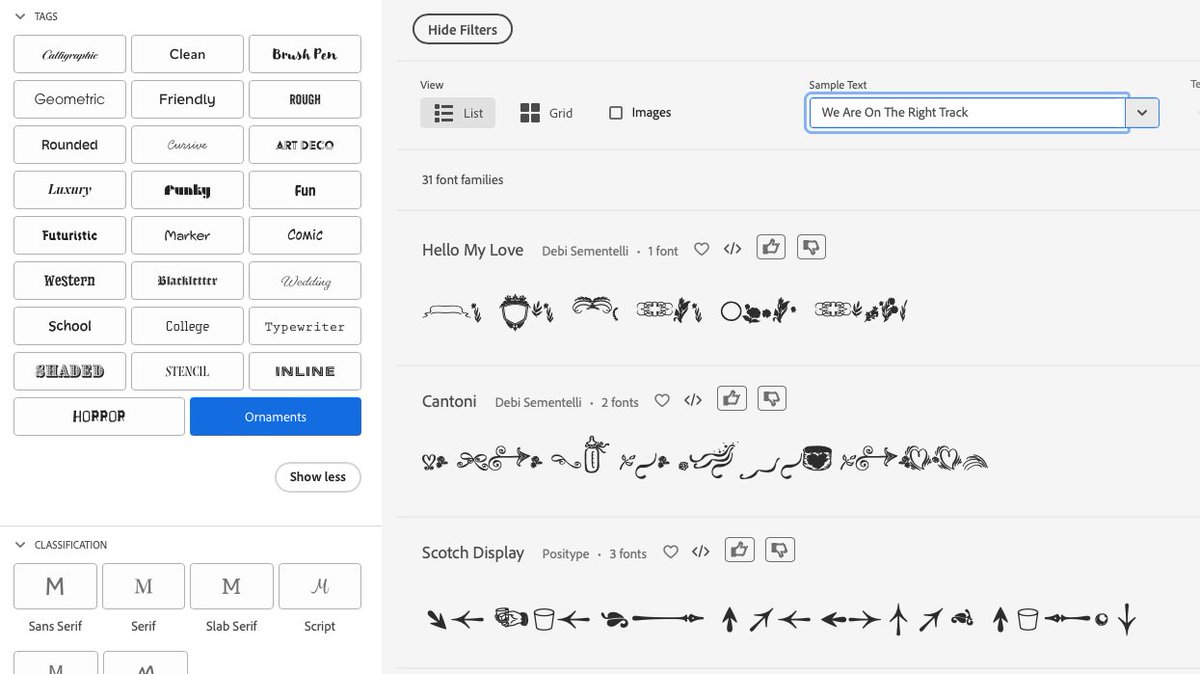Select the Blackletter tag
Viewport: 1200px width, 674px height.
point(187,281)
